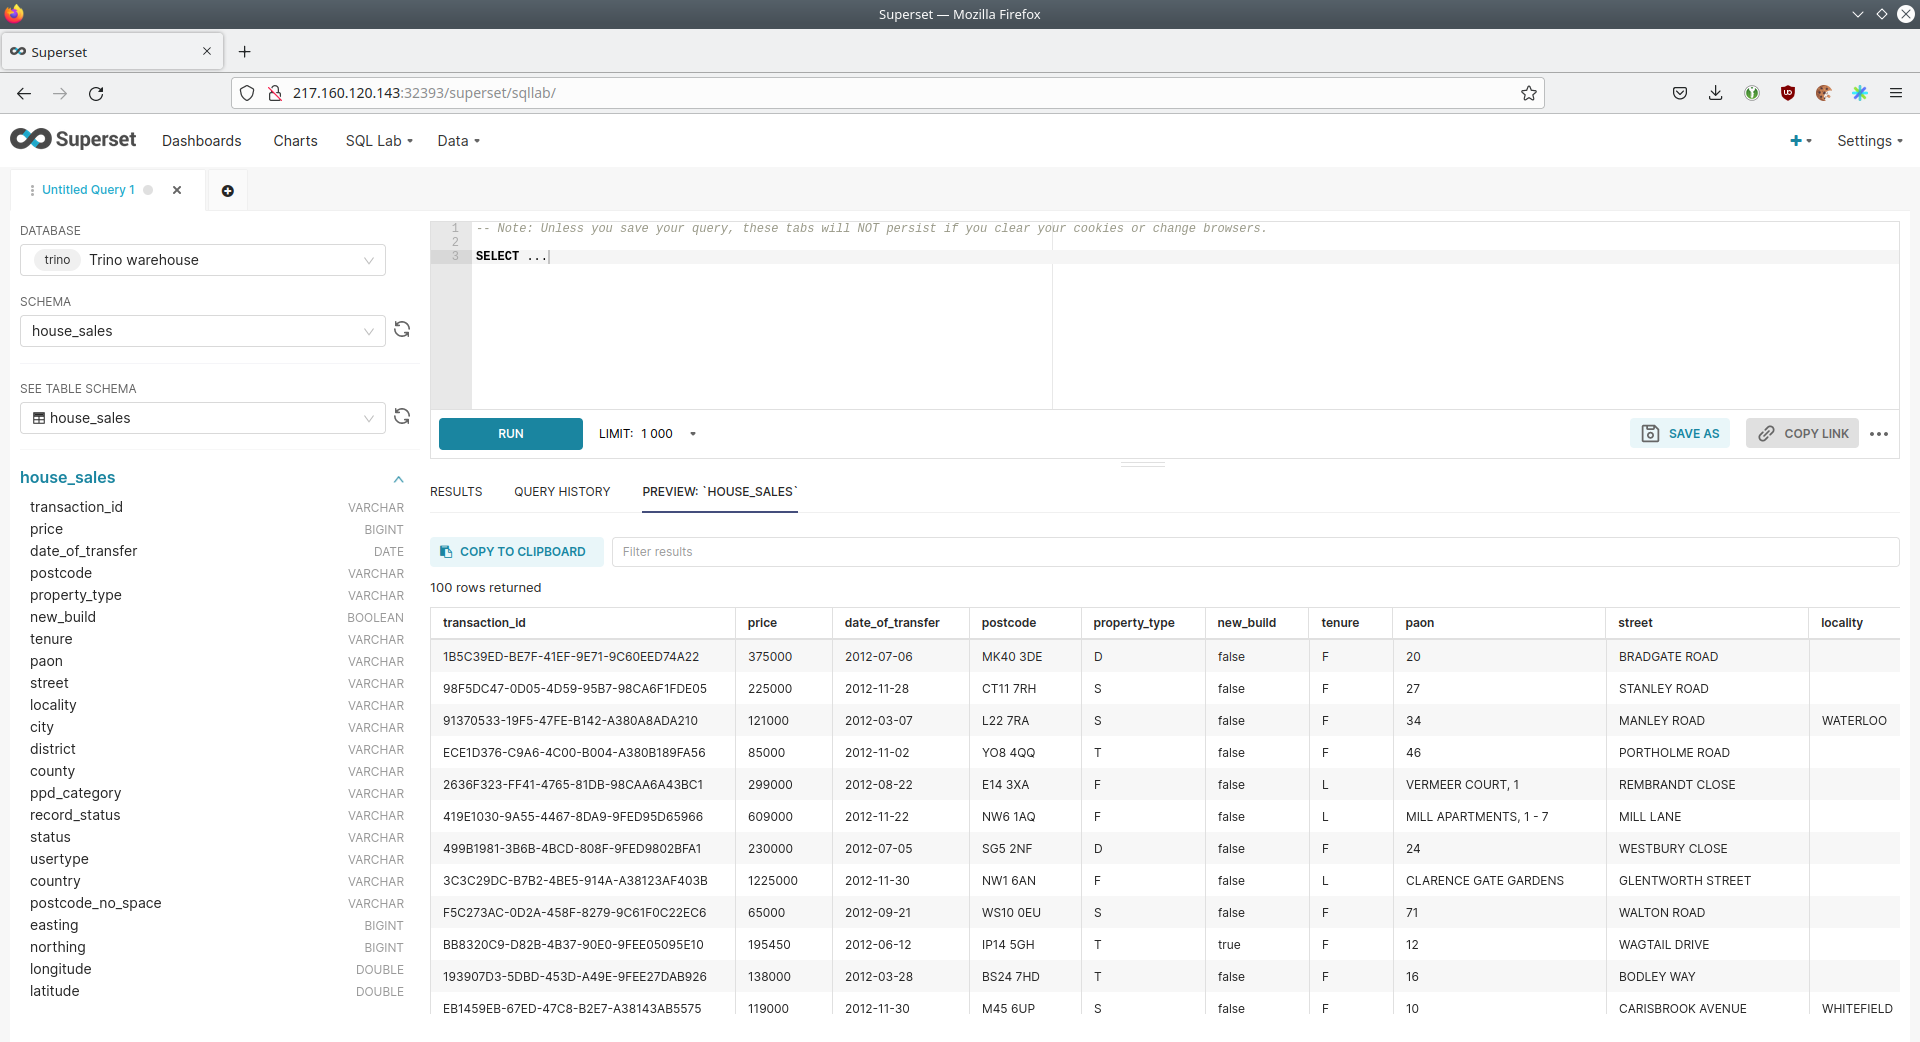Refresh the schema list icon
The image size is (1920, 1042).
pyautogui.click(x=402, y=330)
